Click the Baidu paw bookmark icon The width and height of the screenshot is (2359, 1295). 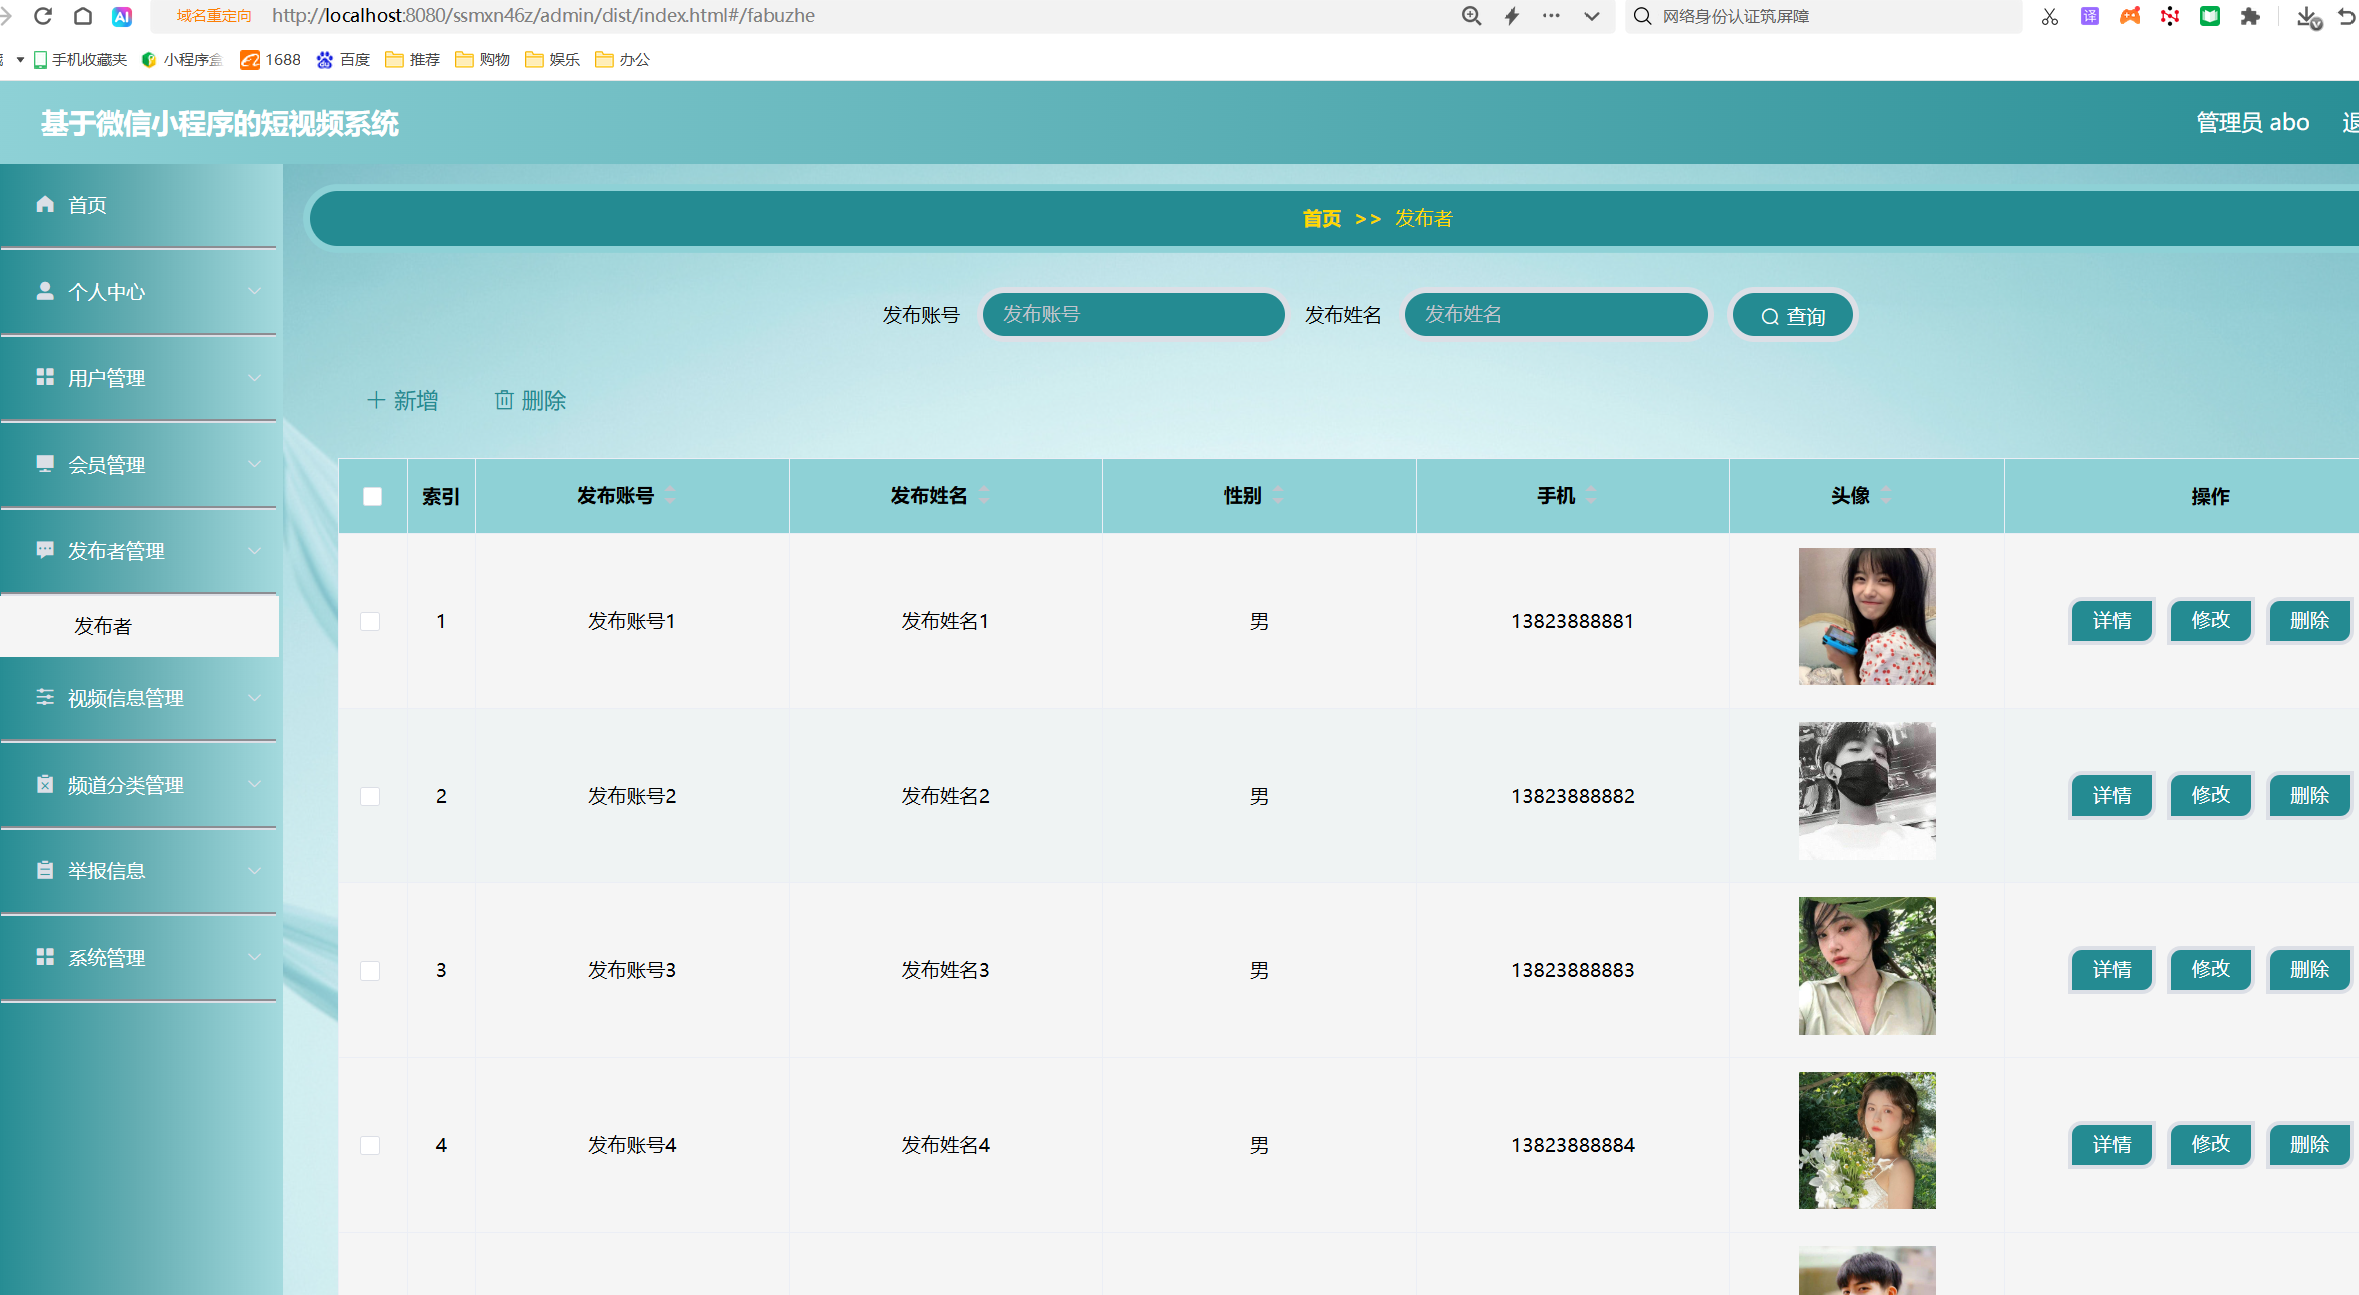pyautogui.click(x=324, y=60)
